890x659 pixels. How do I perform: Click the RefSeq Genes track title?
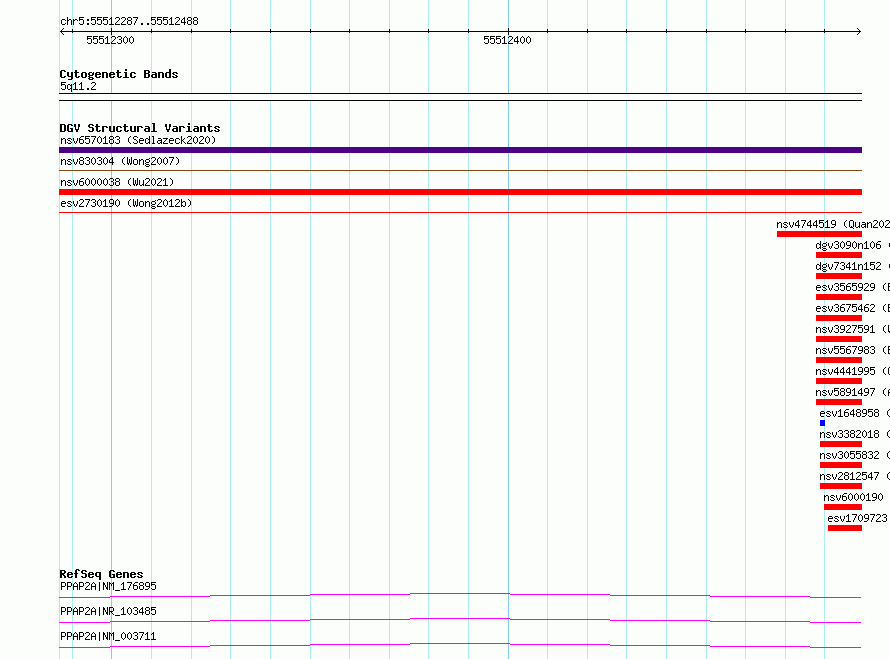pyautogui.click(x=101, y=574)
